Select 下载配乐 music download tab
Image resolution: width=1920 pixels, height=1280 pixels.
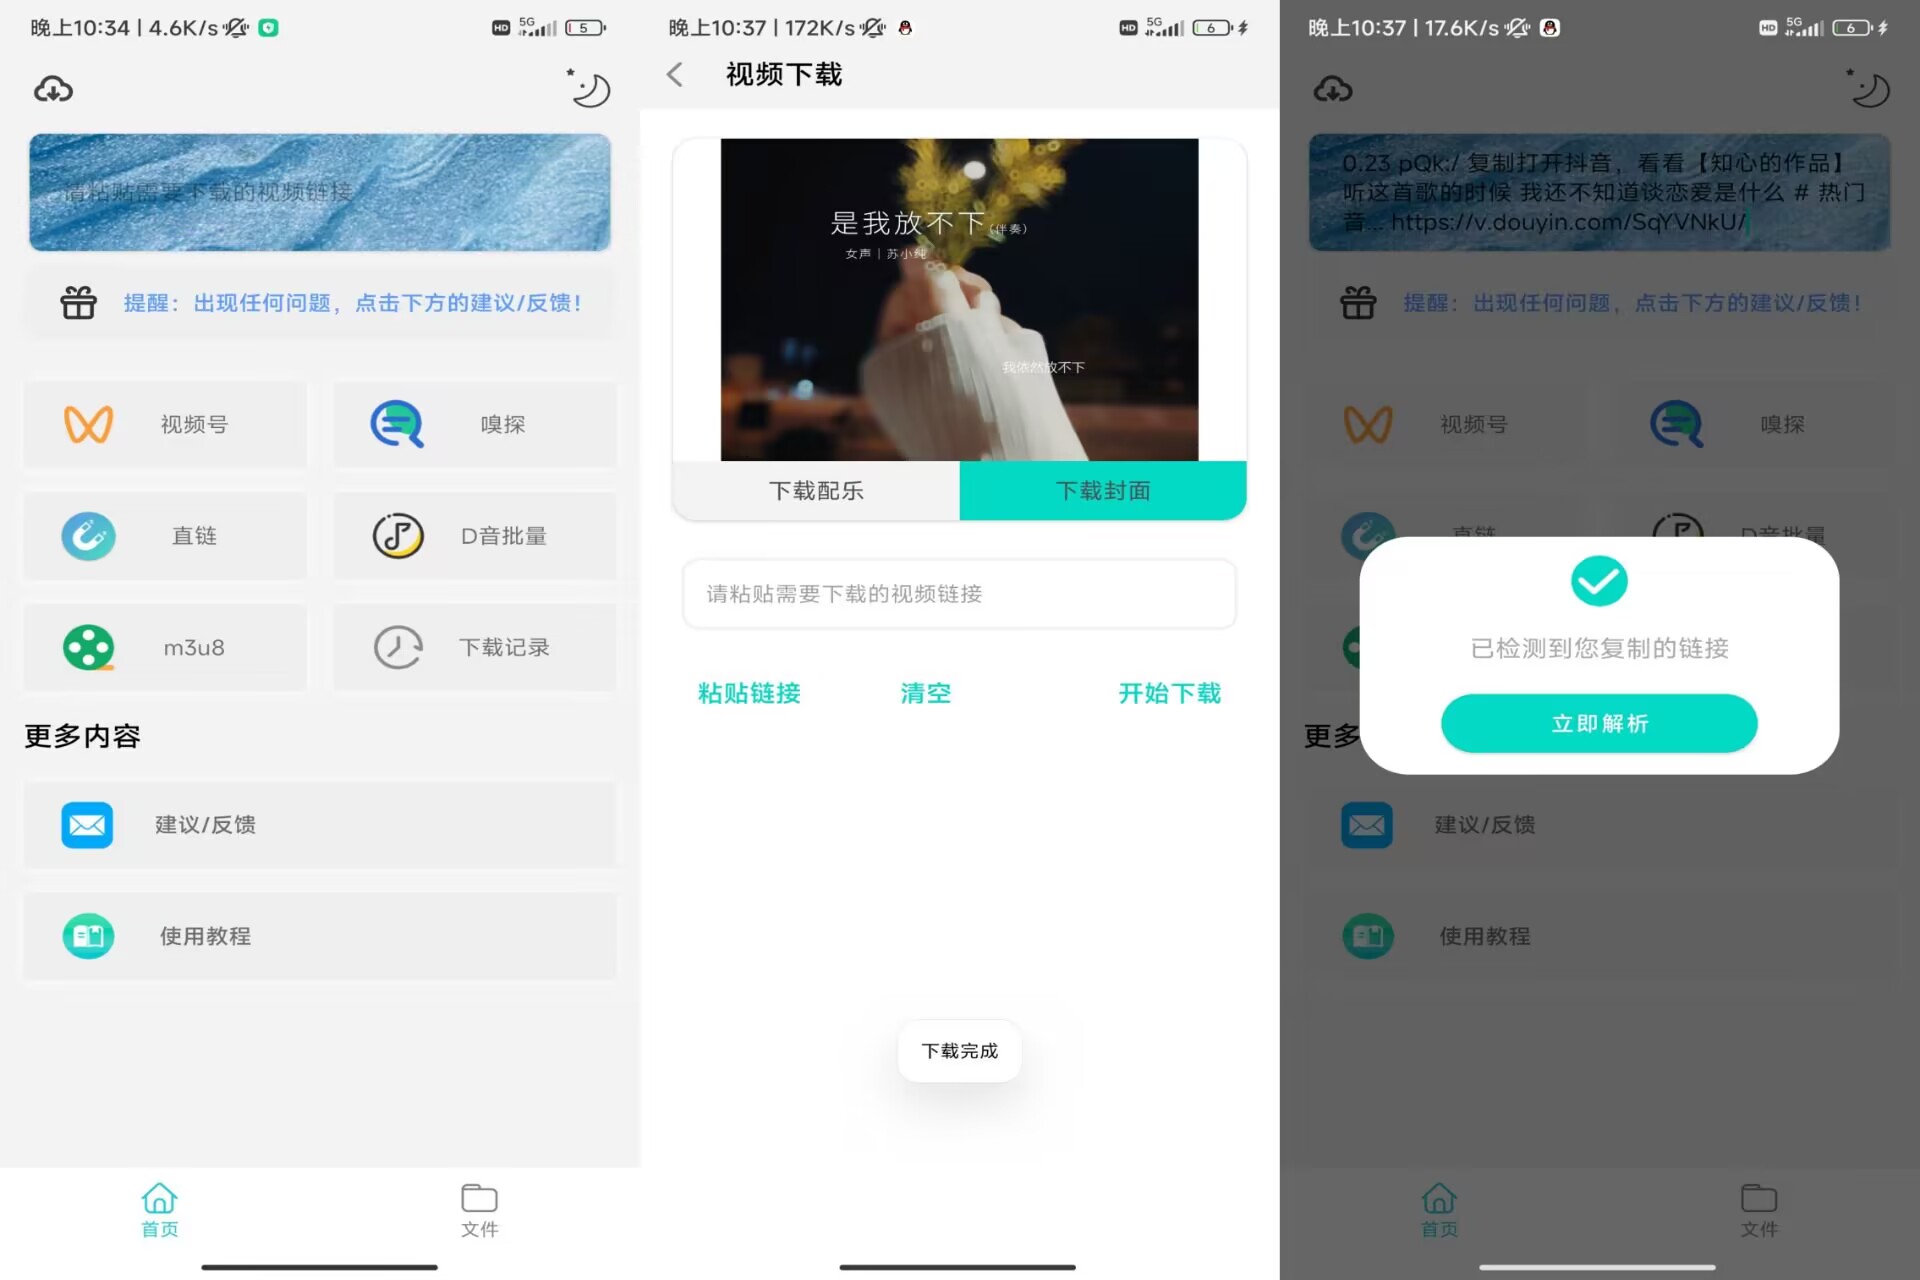coord(816,490)
